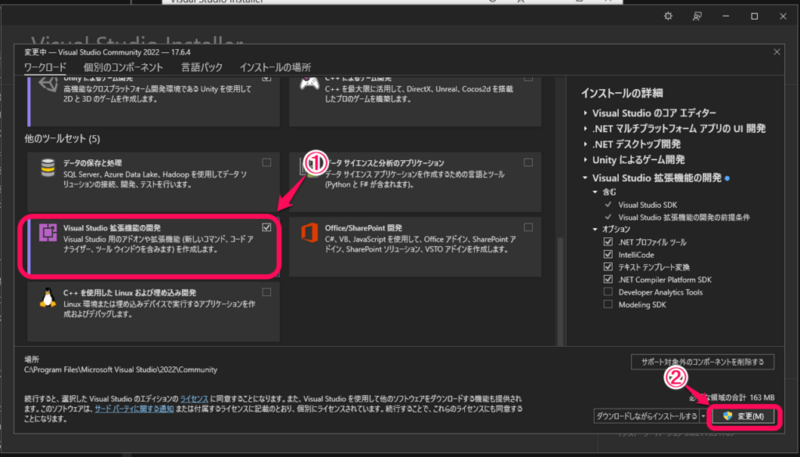
Task: Click the purple Visual Studio 拡張機能の開発 workload icon
Action: [x=48, y=233]
